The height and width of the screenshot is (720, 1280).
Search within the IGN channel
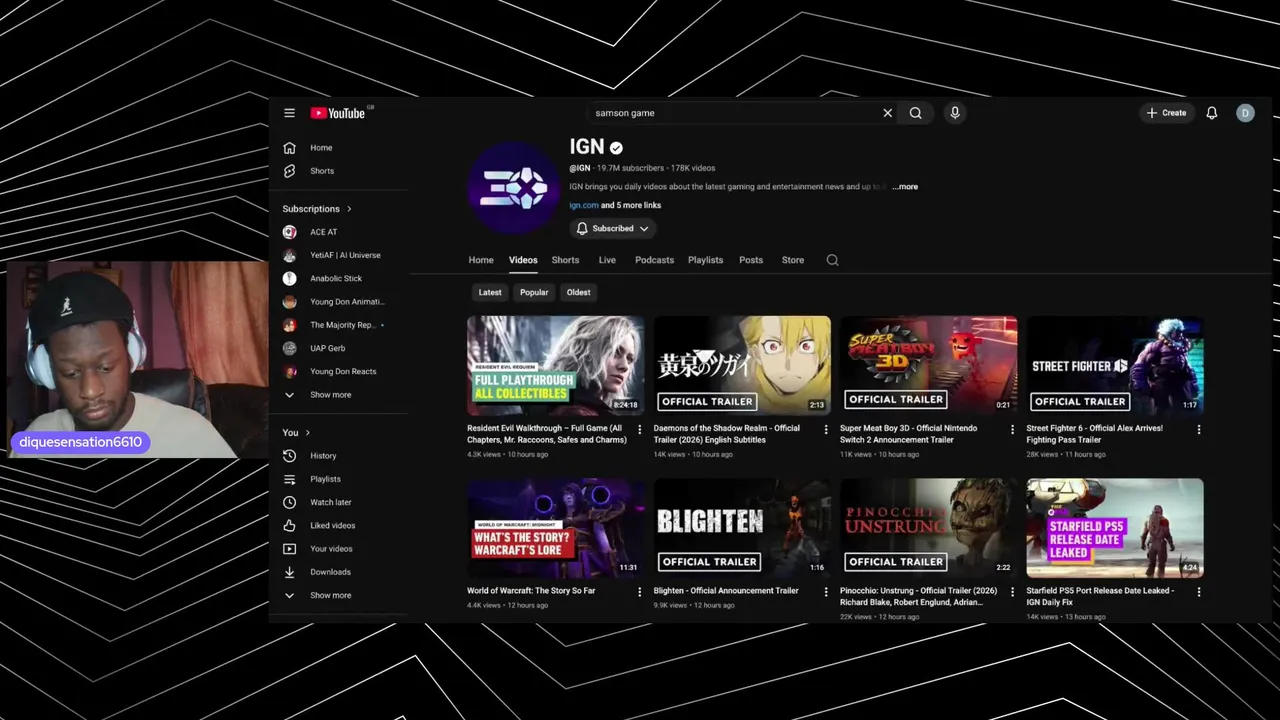[x=832, y=260]
